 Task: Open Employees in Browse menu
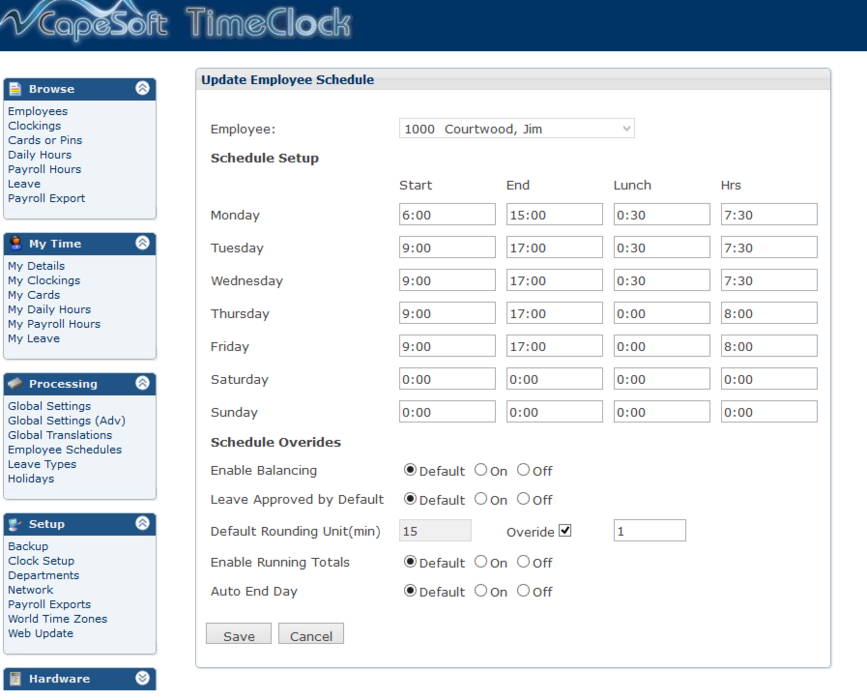click(x=38, y=111)
